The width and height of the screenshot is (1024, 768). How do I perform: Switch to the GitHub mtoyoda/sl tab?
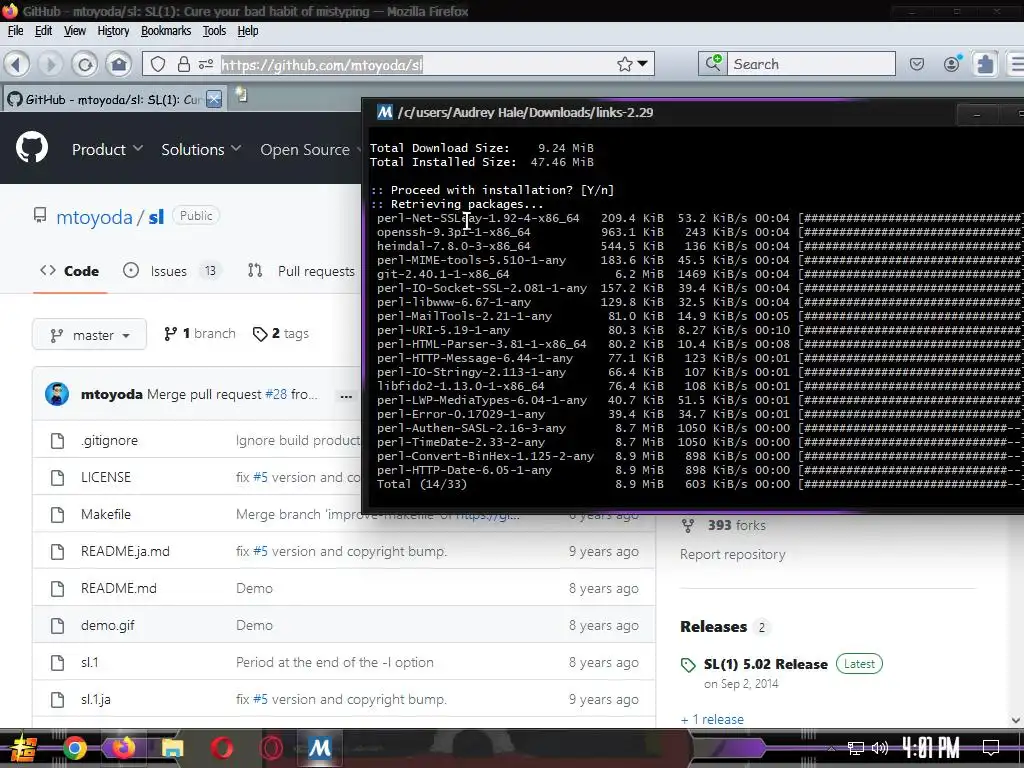(114, 99)
